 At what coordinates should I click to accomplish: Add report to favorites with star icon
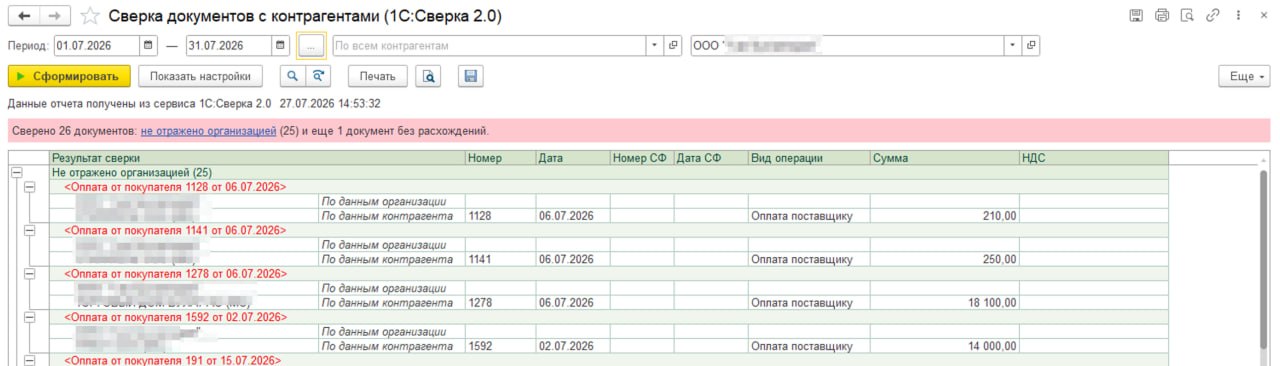(90, 16)
